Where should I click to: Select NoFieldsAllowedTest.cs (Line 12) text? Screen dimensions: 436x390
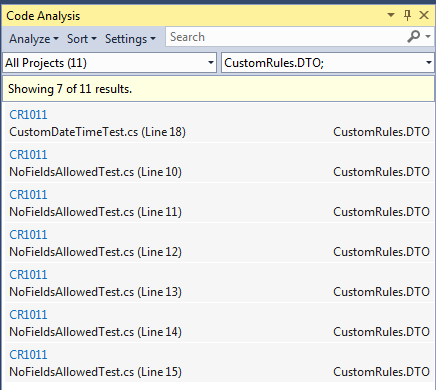pyautogui.click(x=95, y=252)
